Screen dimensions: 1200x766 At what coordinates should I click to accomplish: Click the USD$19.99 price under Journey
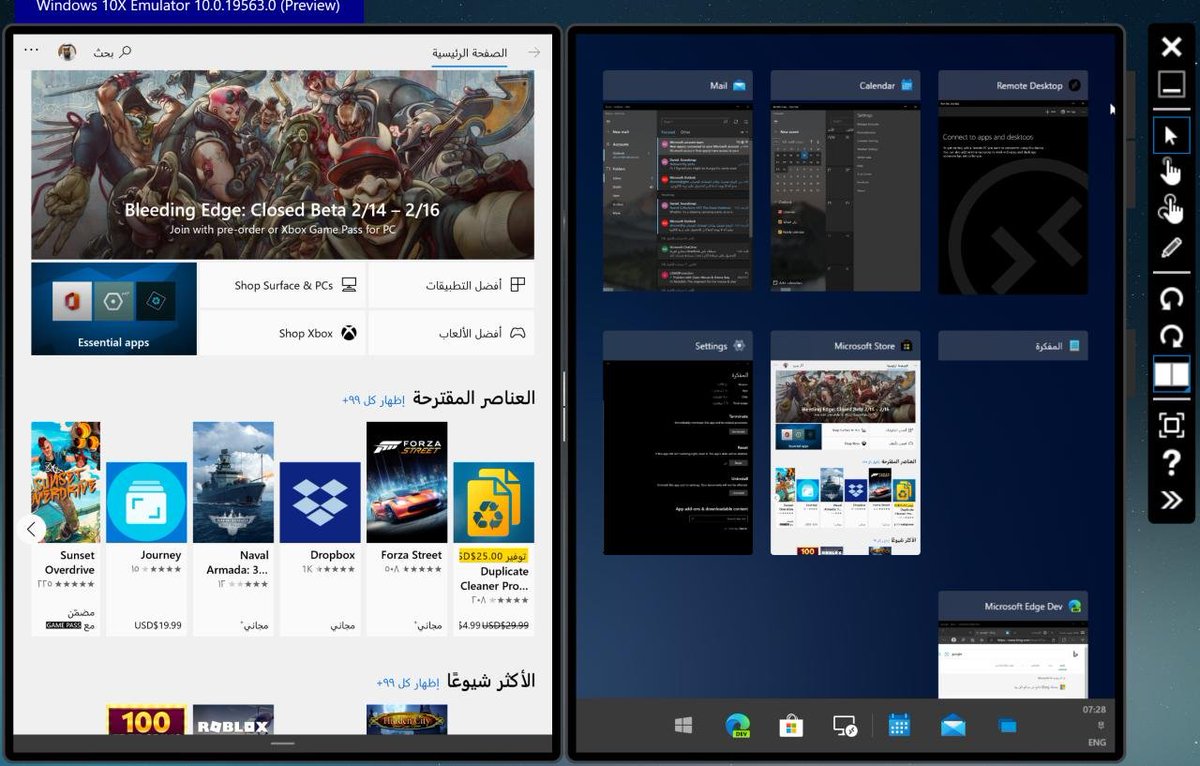[158, 626]
